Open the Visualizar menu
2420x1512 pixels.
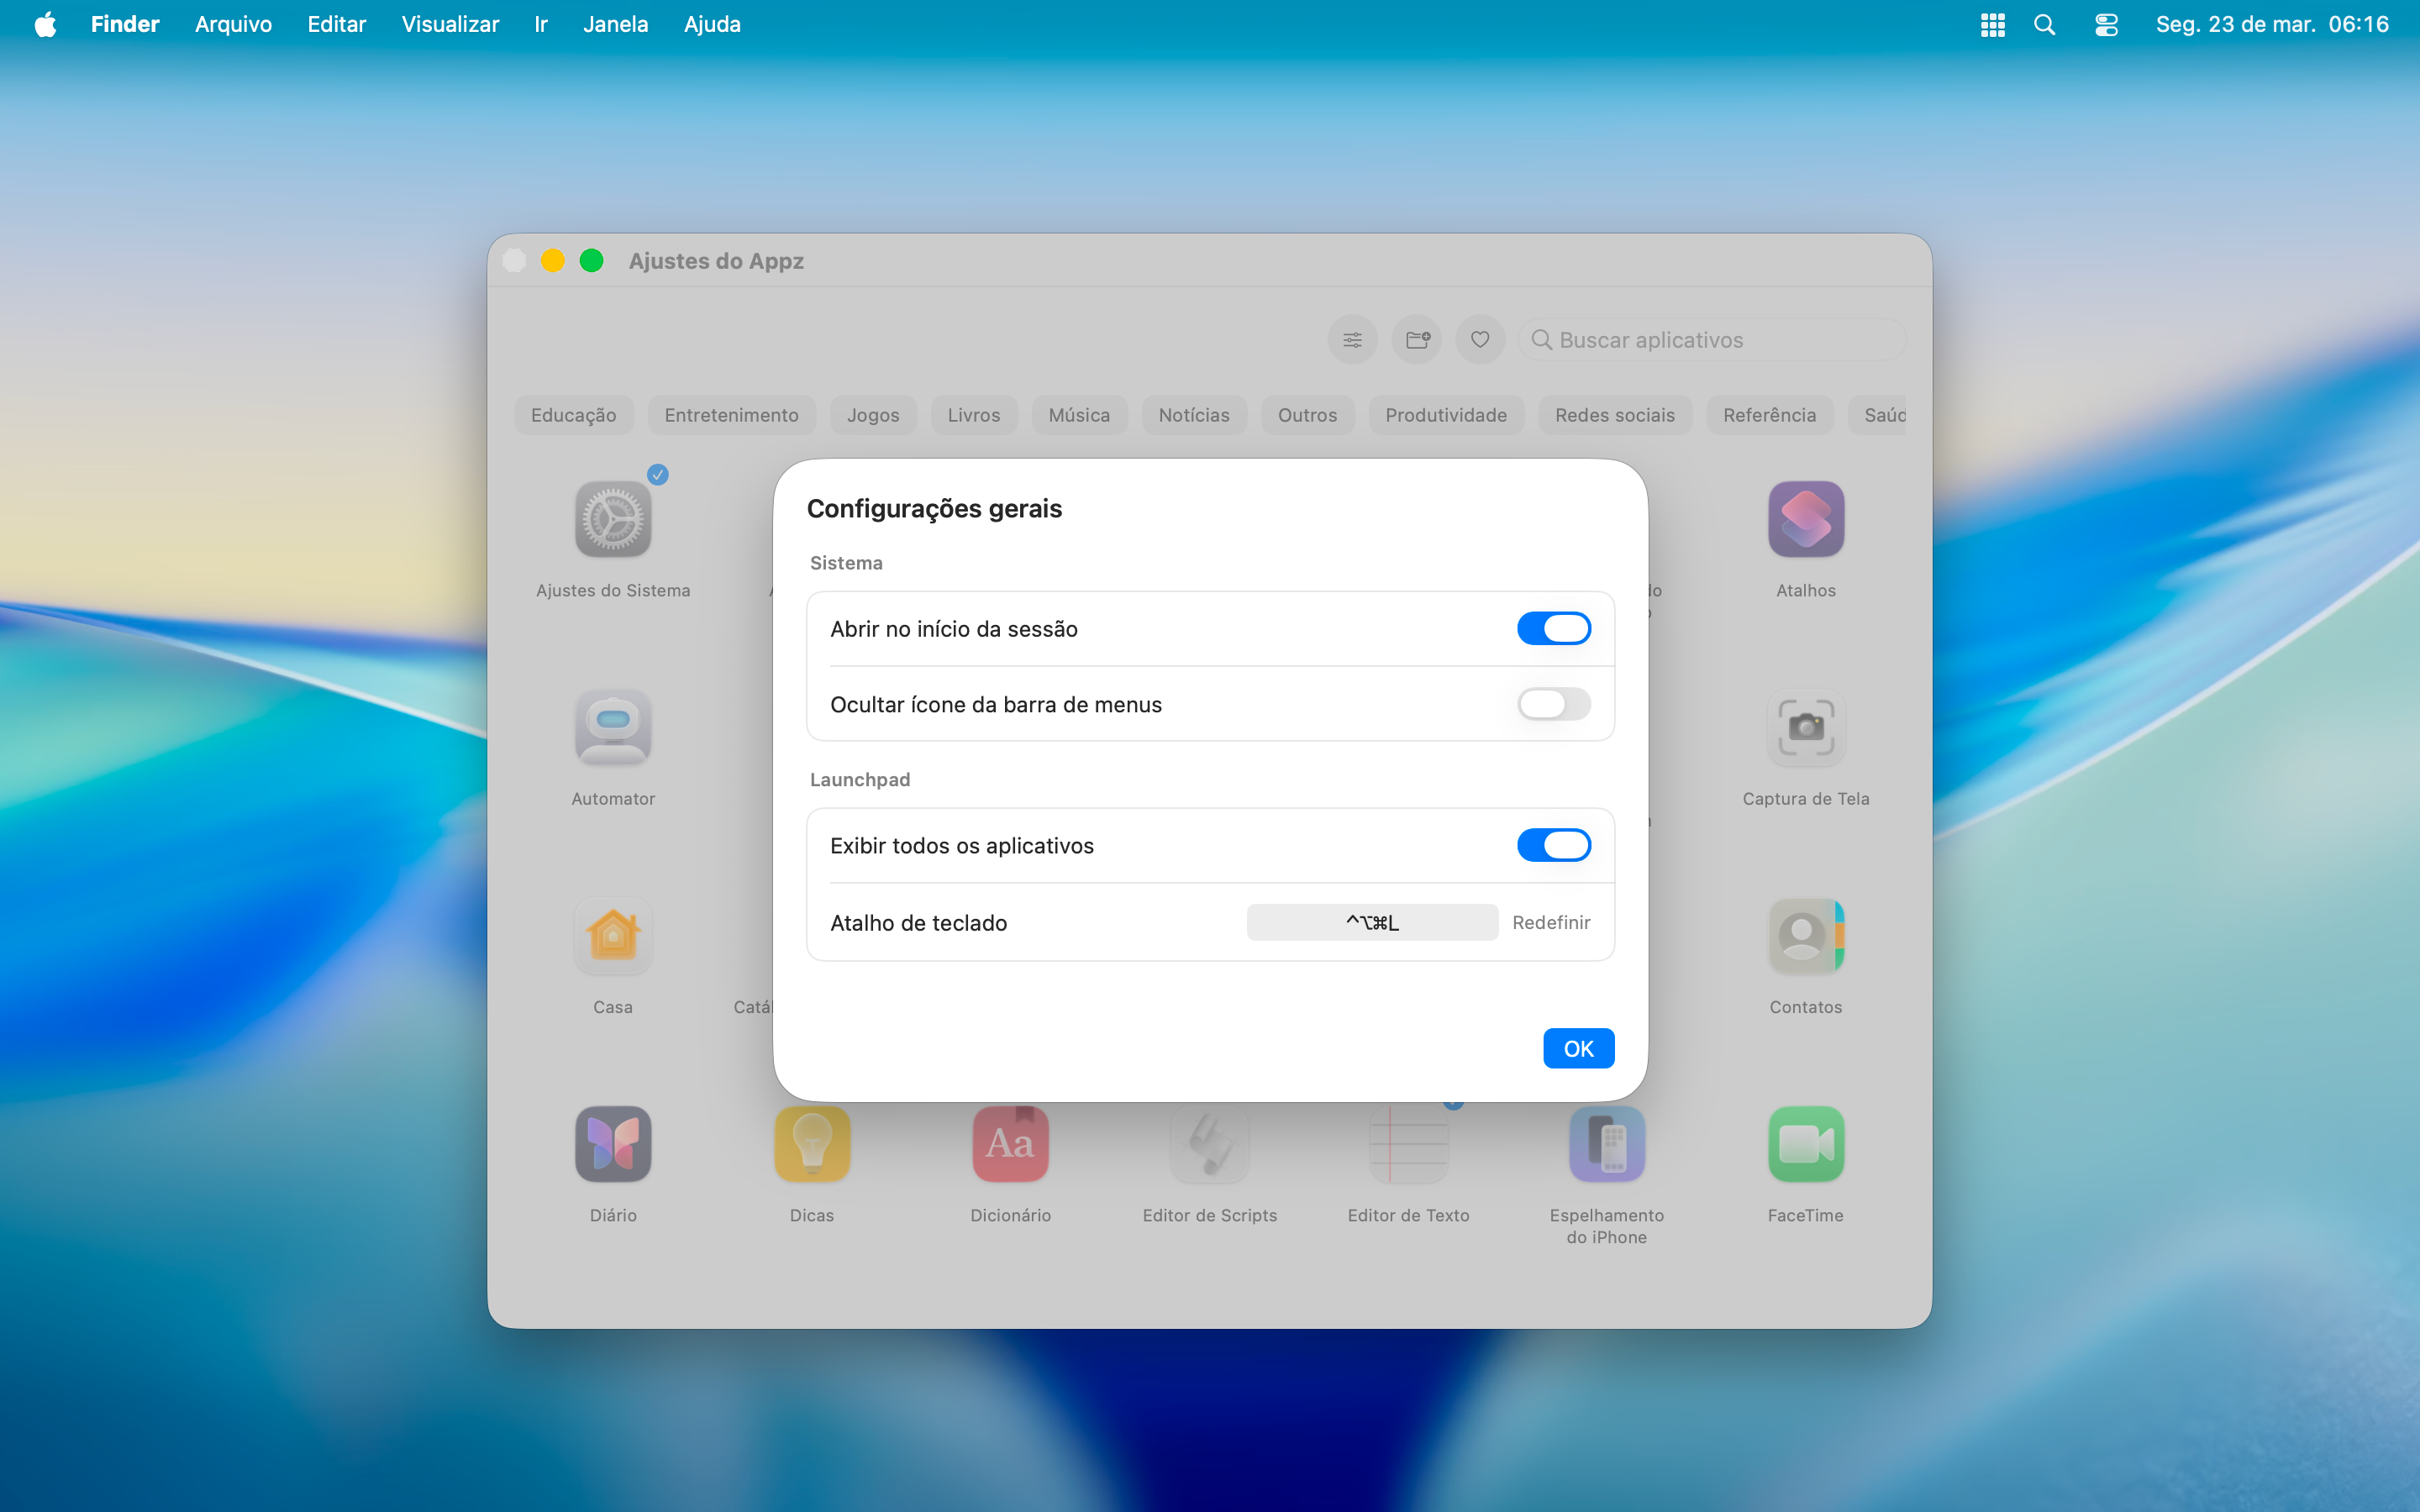click(x=450, y=25)
